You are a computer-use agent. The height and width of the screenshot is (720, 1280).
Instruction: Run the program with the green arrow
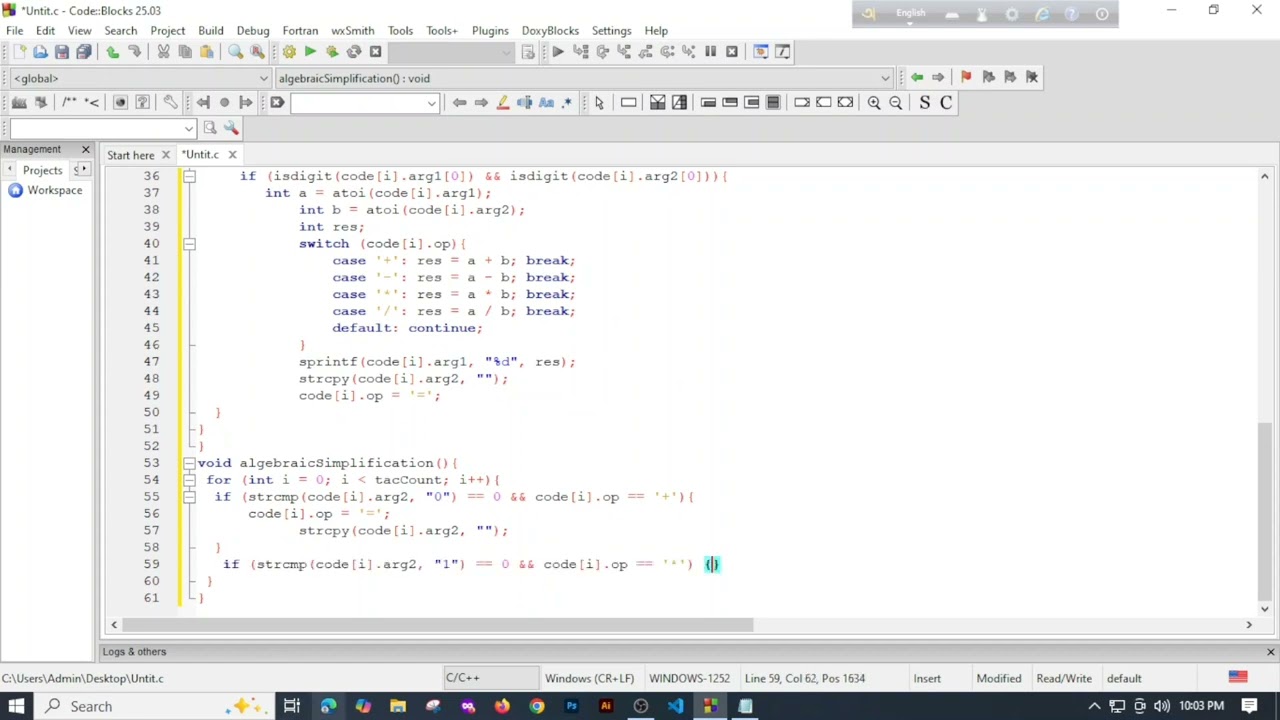[x=310, y=52]
